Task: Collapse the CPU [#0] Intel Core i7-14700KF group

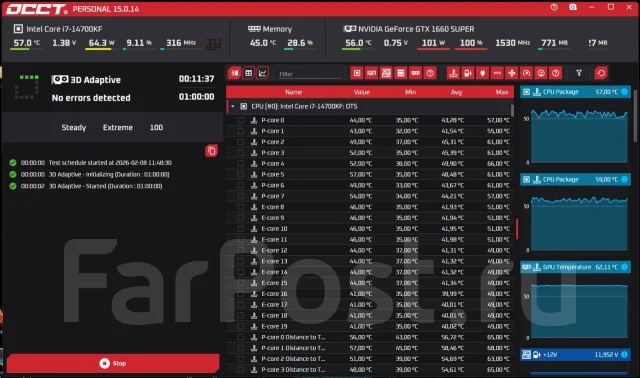Action: coord(233,106)
